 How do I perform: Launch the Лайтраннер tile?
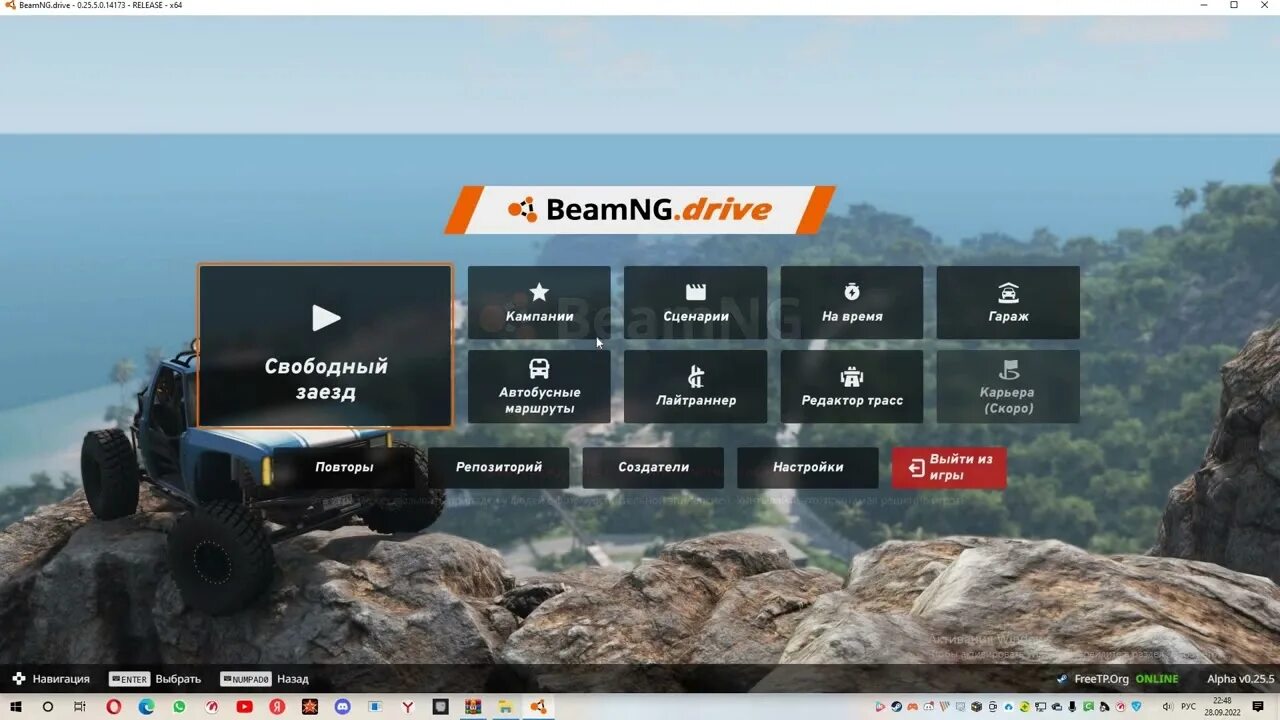[x=695, y=386]
